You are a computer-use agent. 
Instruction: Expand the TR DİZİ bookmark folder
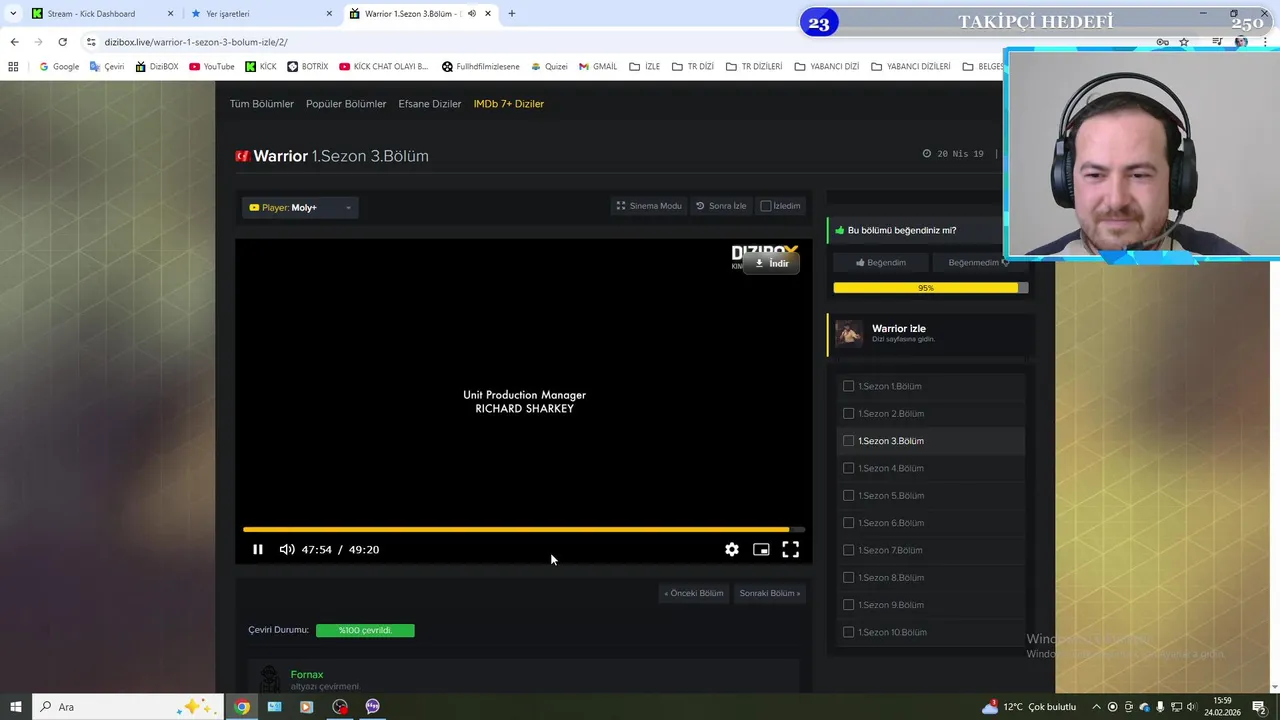(x=693, y=67)
